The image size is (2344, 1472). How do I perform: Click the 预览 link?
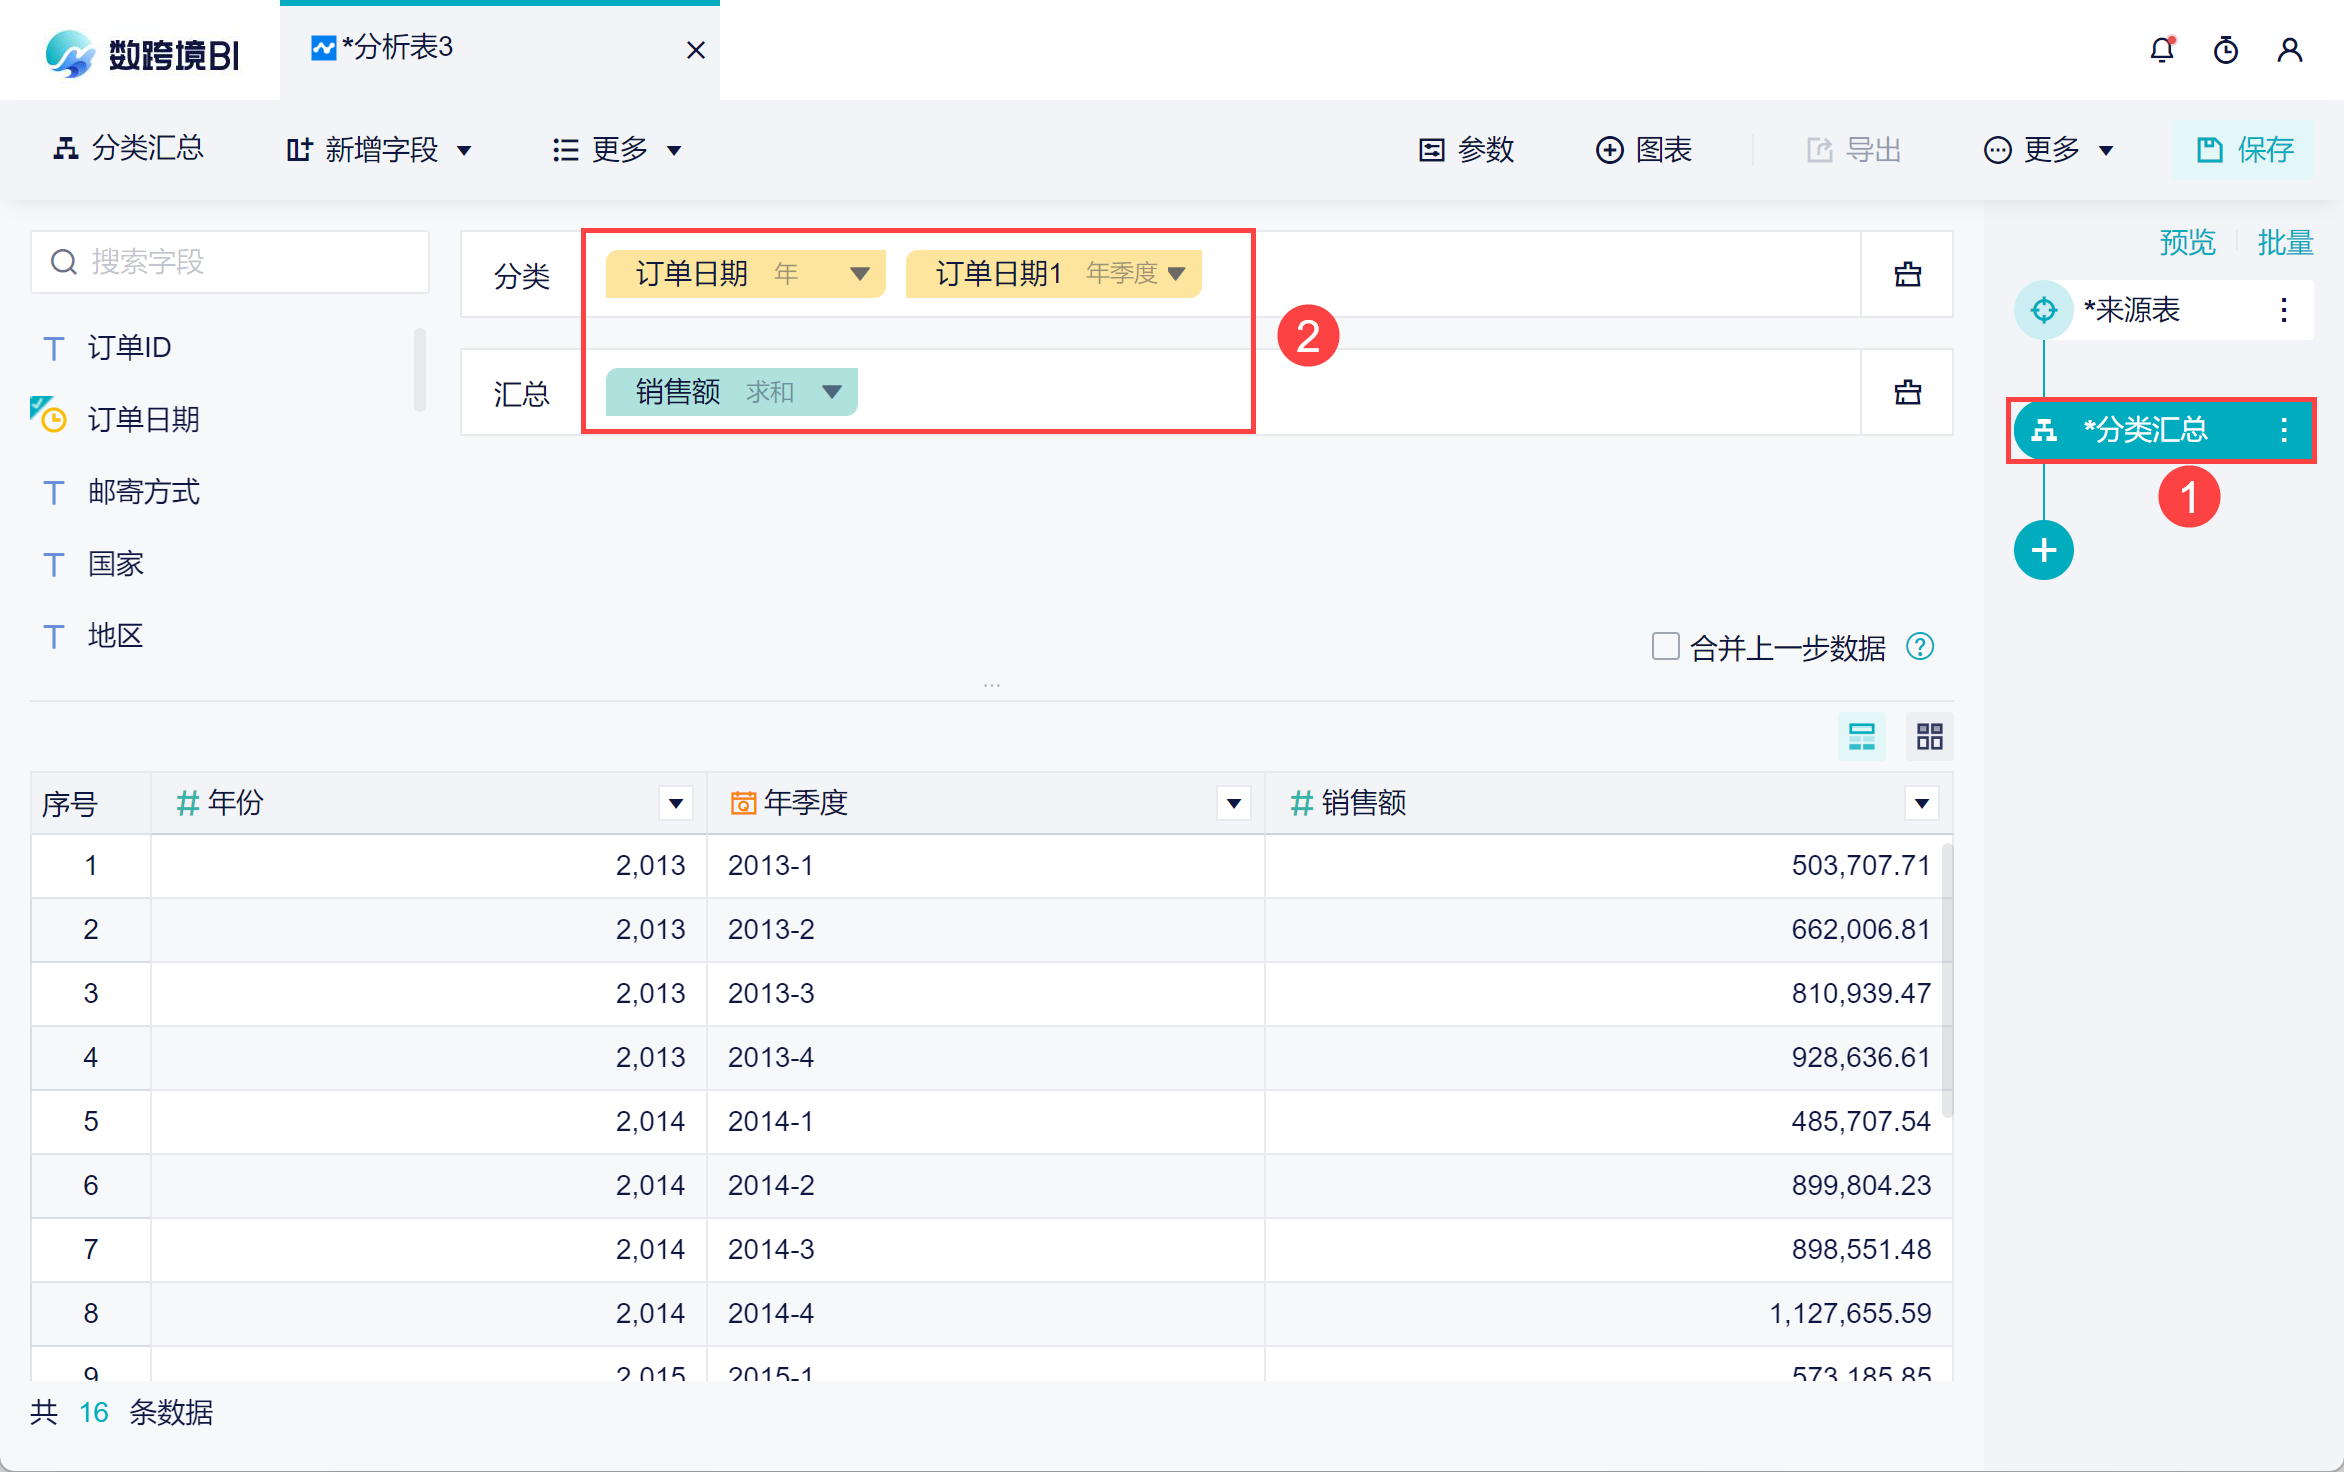pos(2186,242)
